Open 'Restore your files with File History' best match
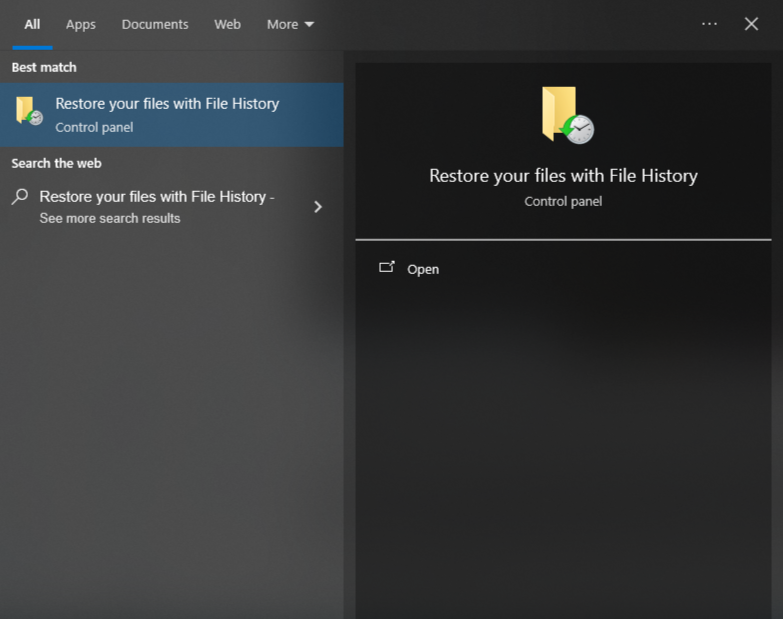The width and height of the screenshot is (783, 619). (172, 115)
